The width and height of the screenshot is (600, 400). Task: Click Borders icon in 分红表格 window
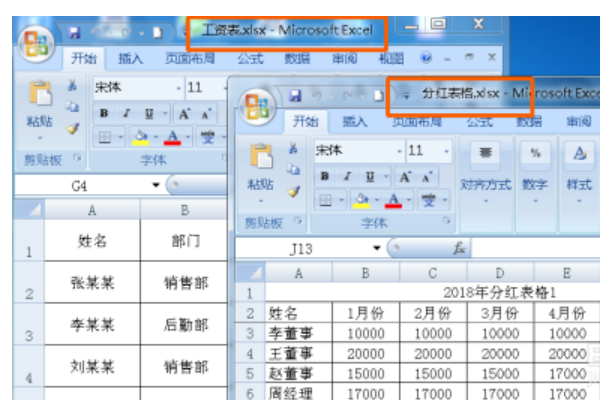(x=326, y=200)
